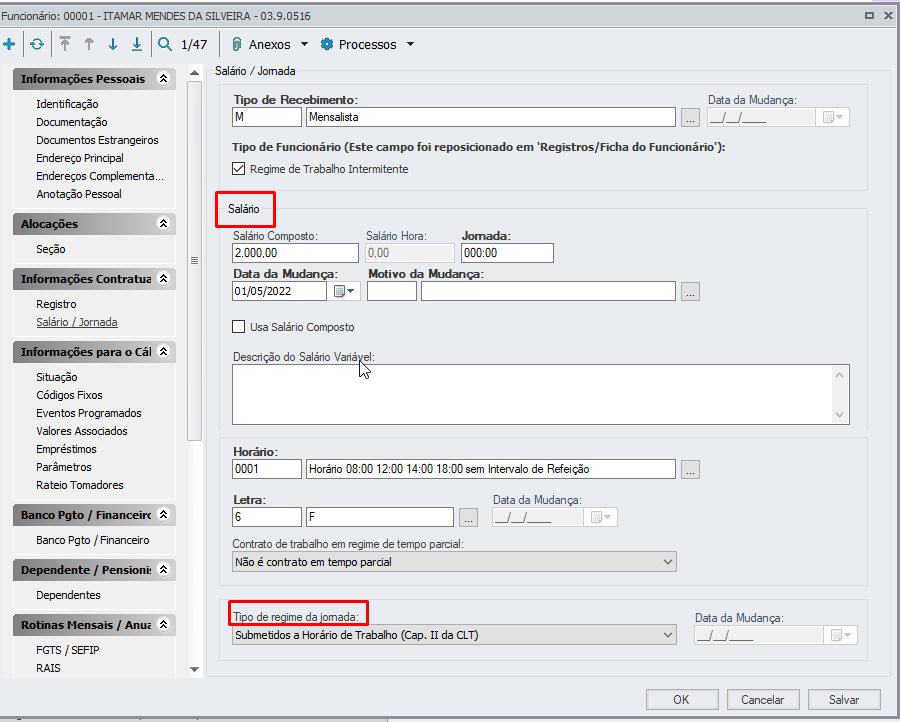Open Contrato em regime de tempo parcial dropdown
The height and width of the screenshot is (722, 900).
pos(668,562)
